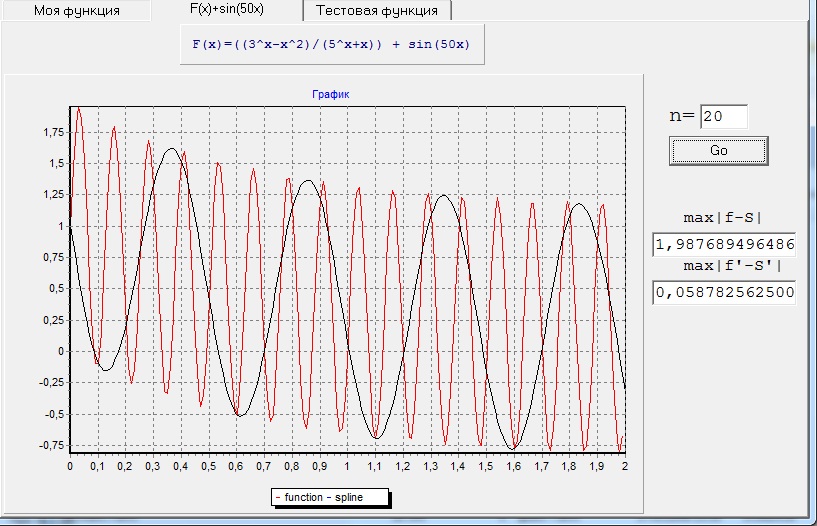Click the max|f-S| result field
This screenshot has height=526, width=817.
tap(724, 244)
